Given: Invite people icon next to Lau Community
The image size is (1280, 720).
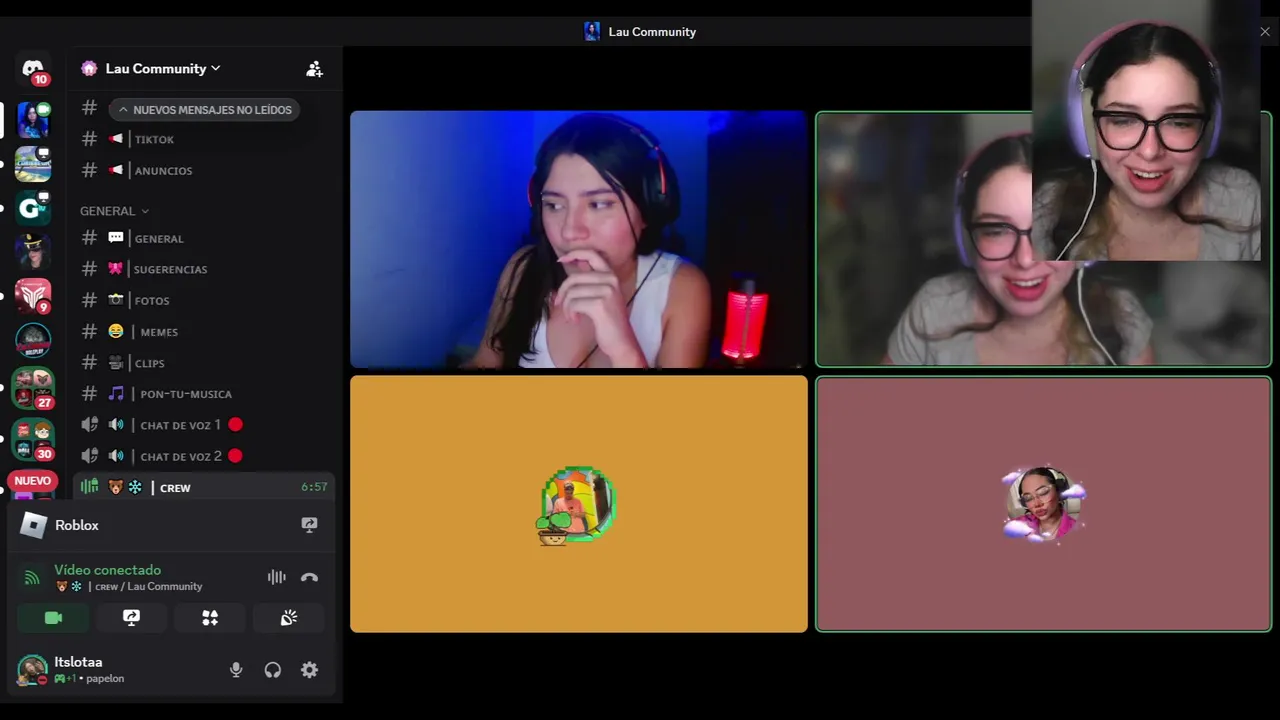Looking at the screenshot, I should pyautogui.click(x=314, y=69).
